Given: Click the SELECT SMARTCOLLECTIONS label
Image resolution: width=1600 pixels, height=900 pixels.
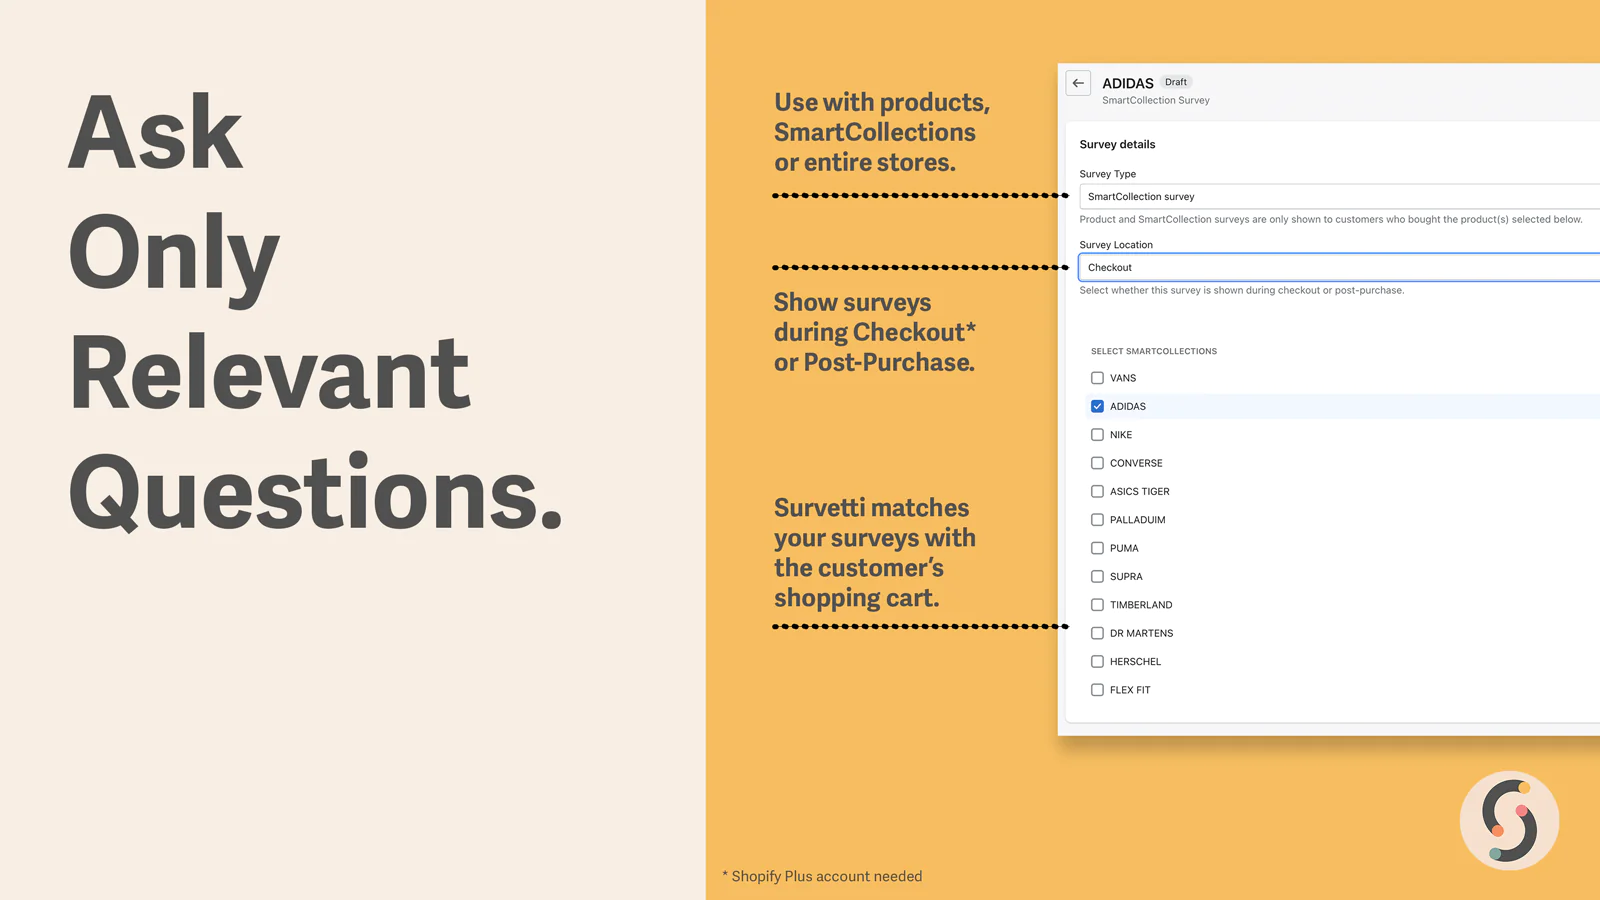Looking at the screenshot, I should [1154, 351].
